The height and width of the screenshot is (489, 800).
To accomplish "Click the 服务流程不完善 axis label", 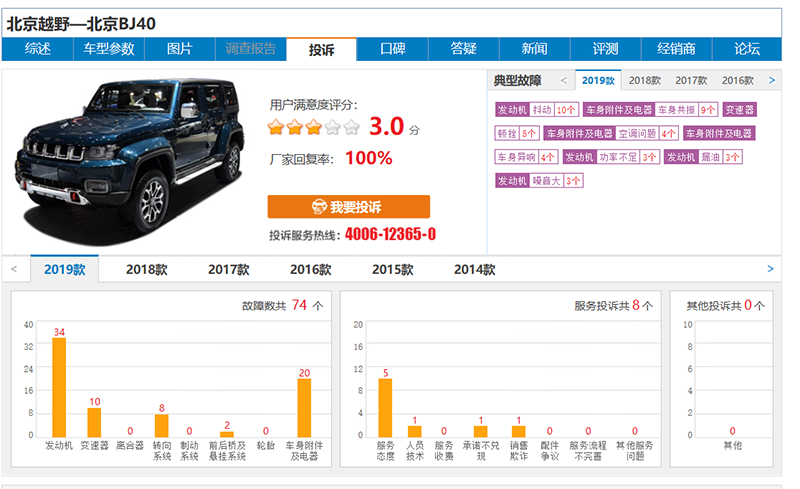I will [588, 451].
